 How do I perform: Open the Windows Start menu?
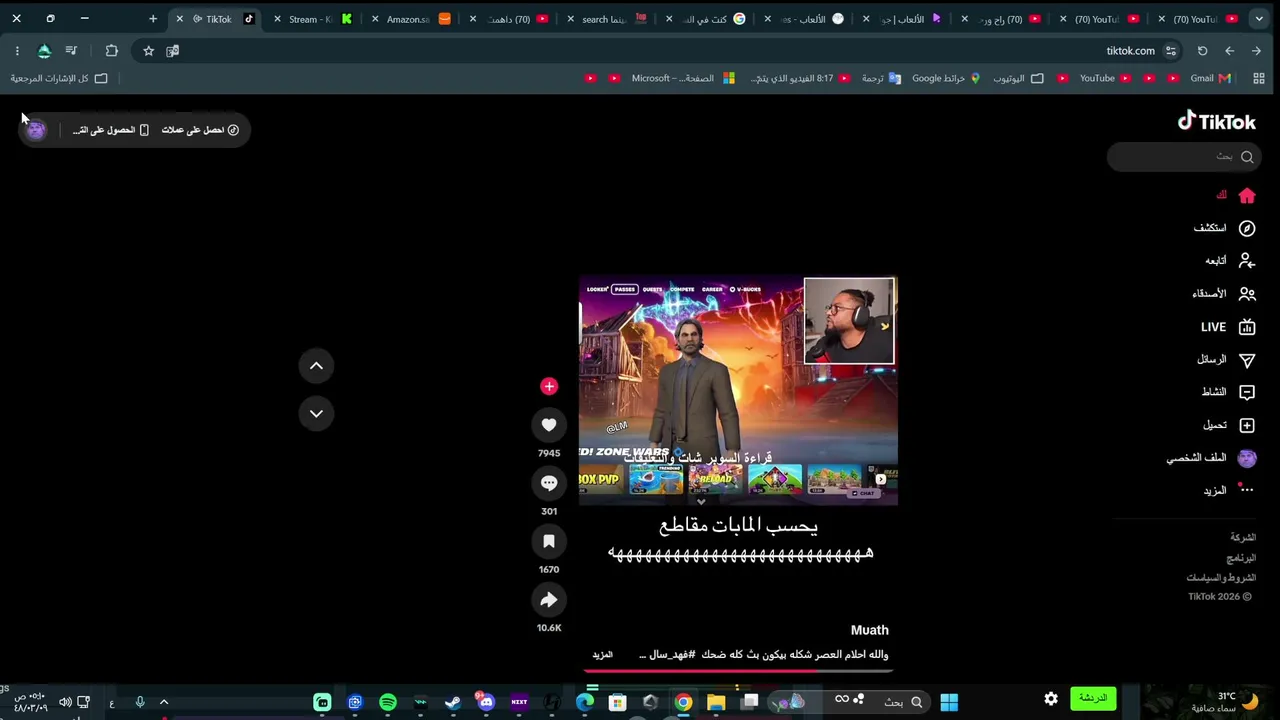pos(949,702)
